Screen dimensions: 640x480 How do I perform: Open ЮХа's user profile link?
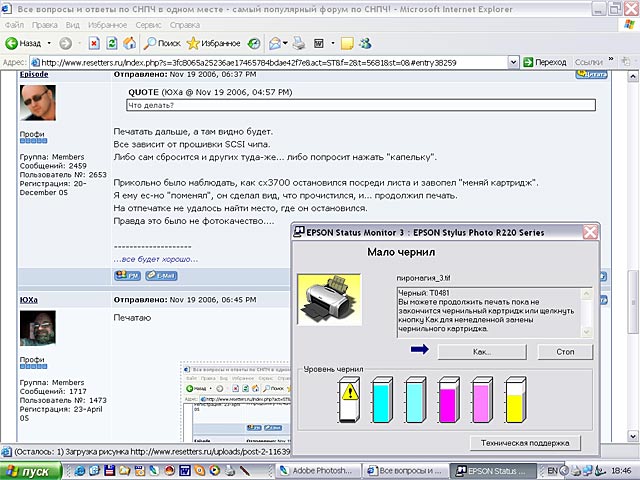(x=29, y=300)
